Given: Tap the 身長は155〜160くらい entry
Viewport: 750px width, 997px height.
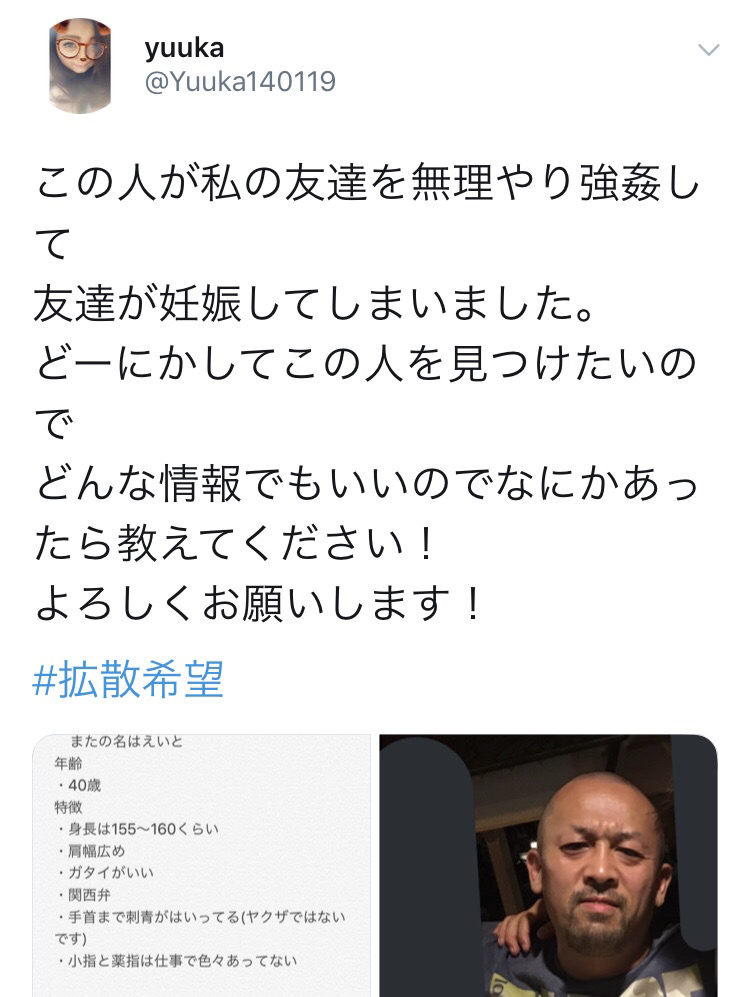Looking at the screenshot, I should tap(138, 829).
